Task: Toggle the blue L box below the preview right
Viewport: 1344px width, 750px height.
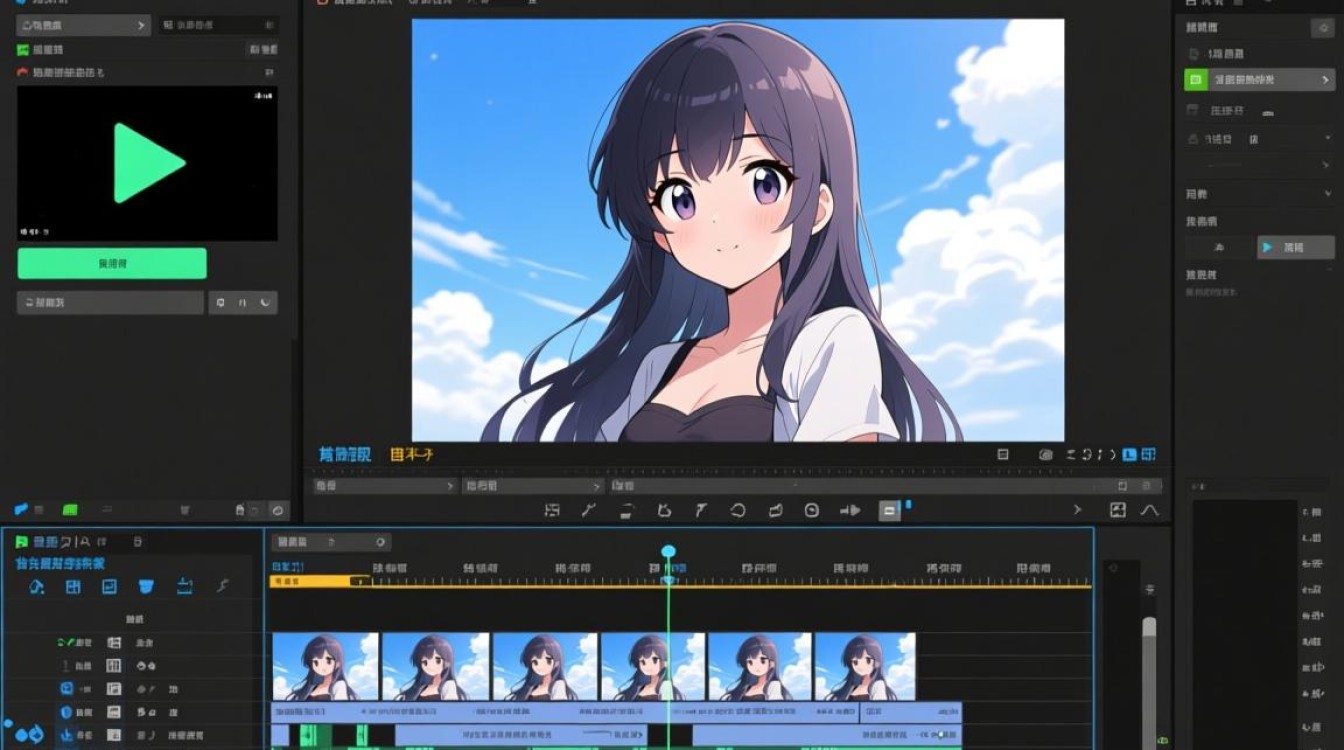Action: 1130,454
